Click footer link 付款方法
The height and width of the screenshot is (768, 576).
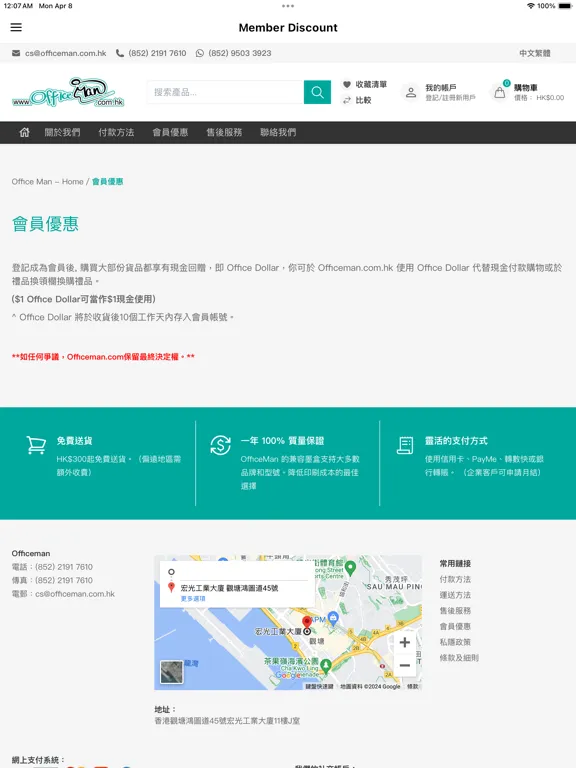(x=455, y=579)
